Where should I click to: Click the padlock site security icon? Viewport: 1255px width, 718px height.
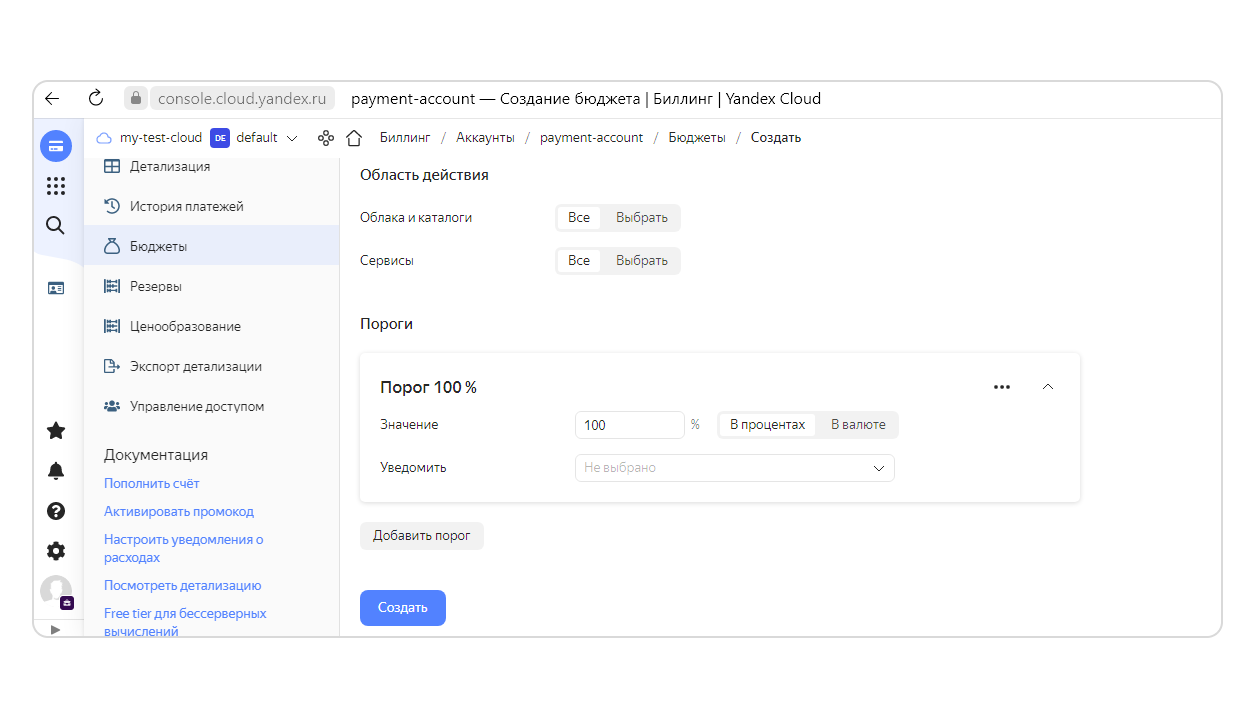tap(135, 98)
